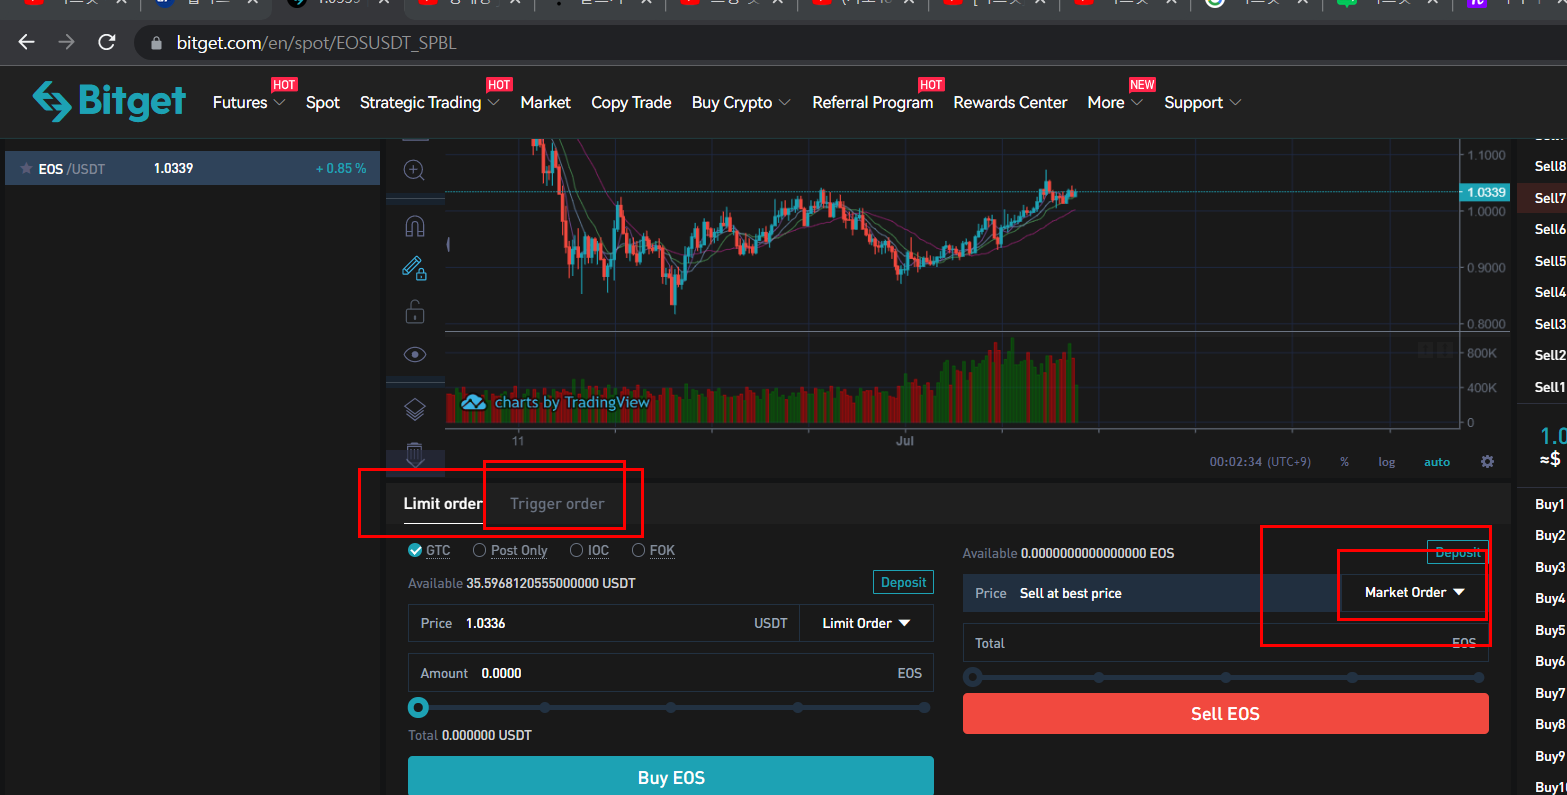Click the Buy5 order book row
1567x795 pixels.
pyautogui.click(x=1542, y=630)
